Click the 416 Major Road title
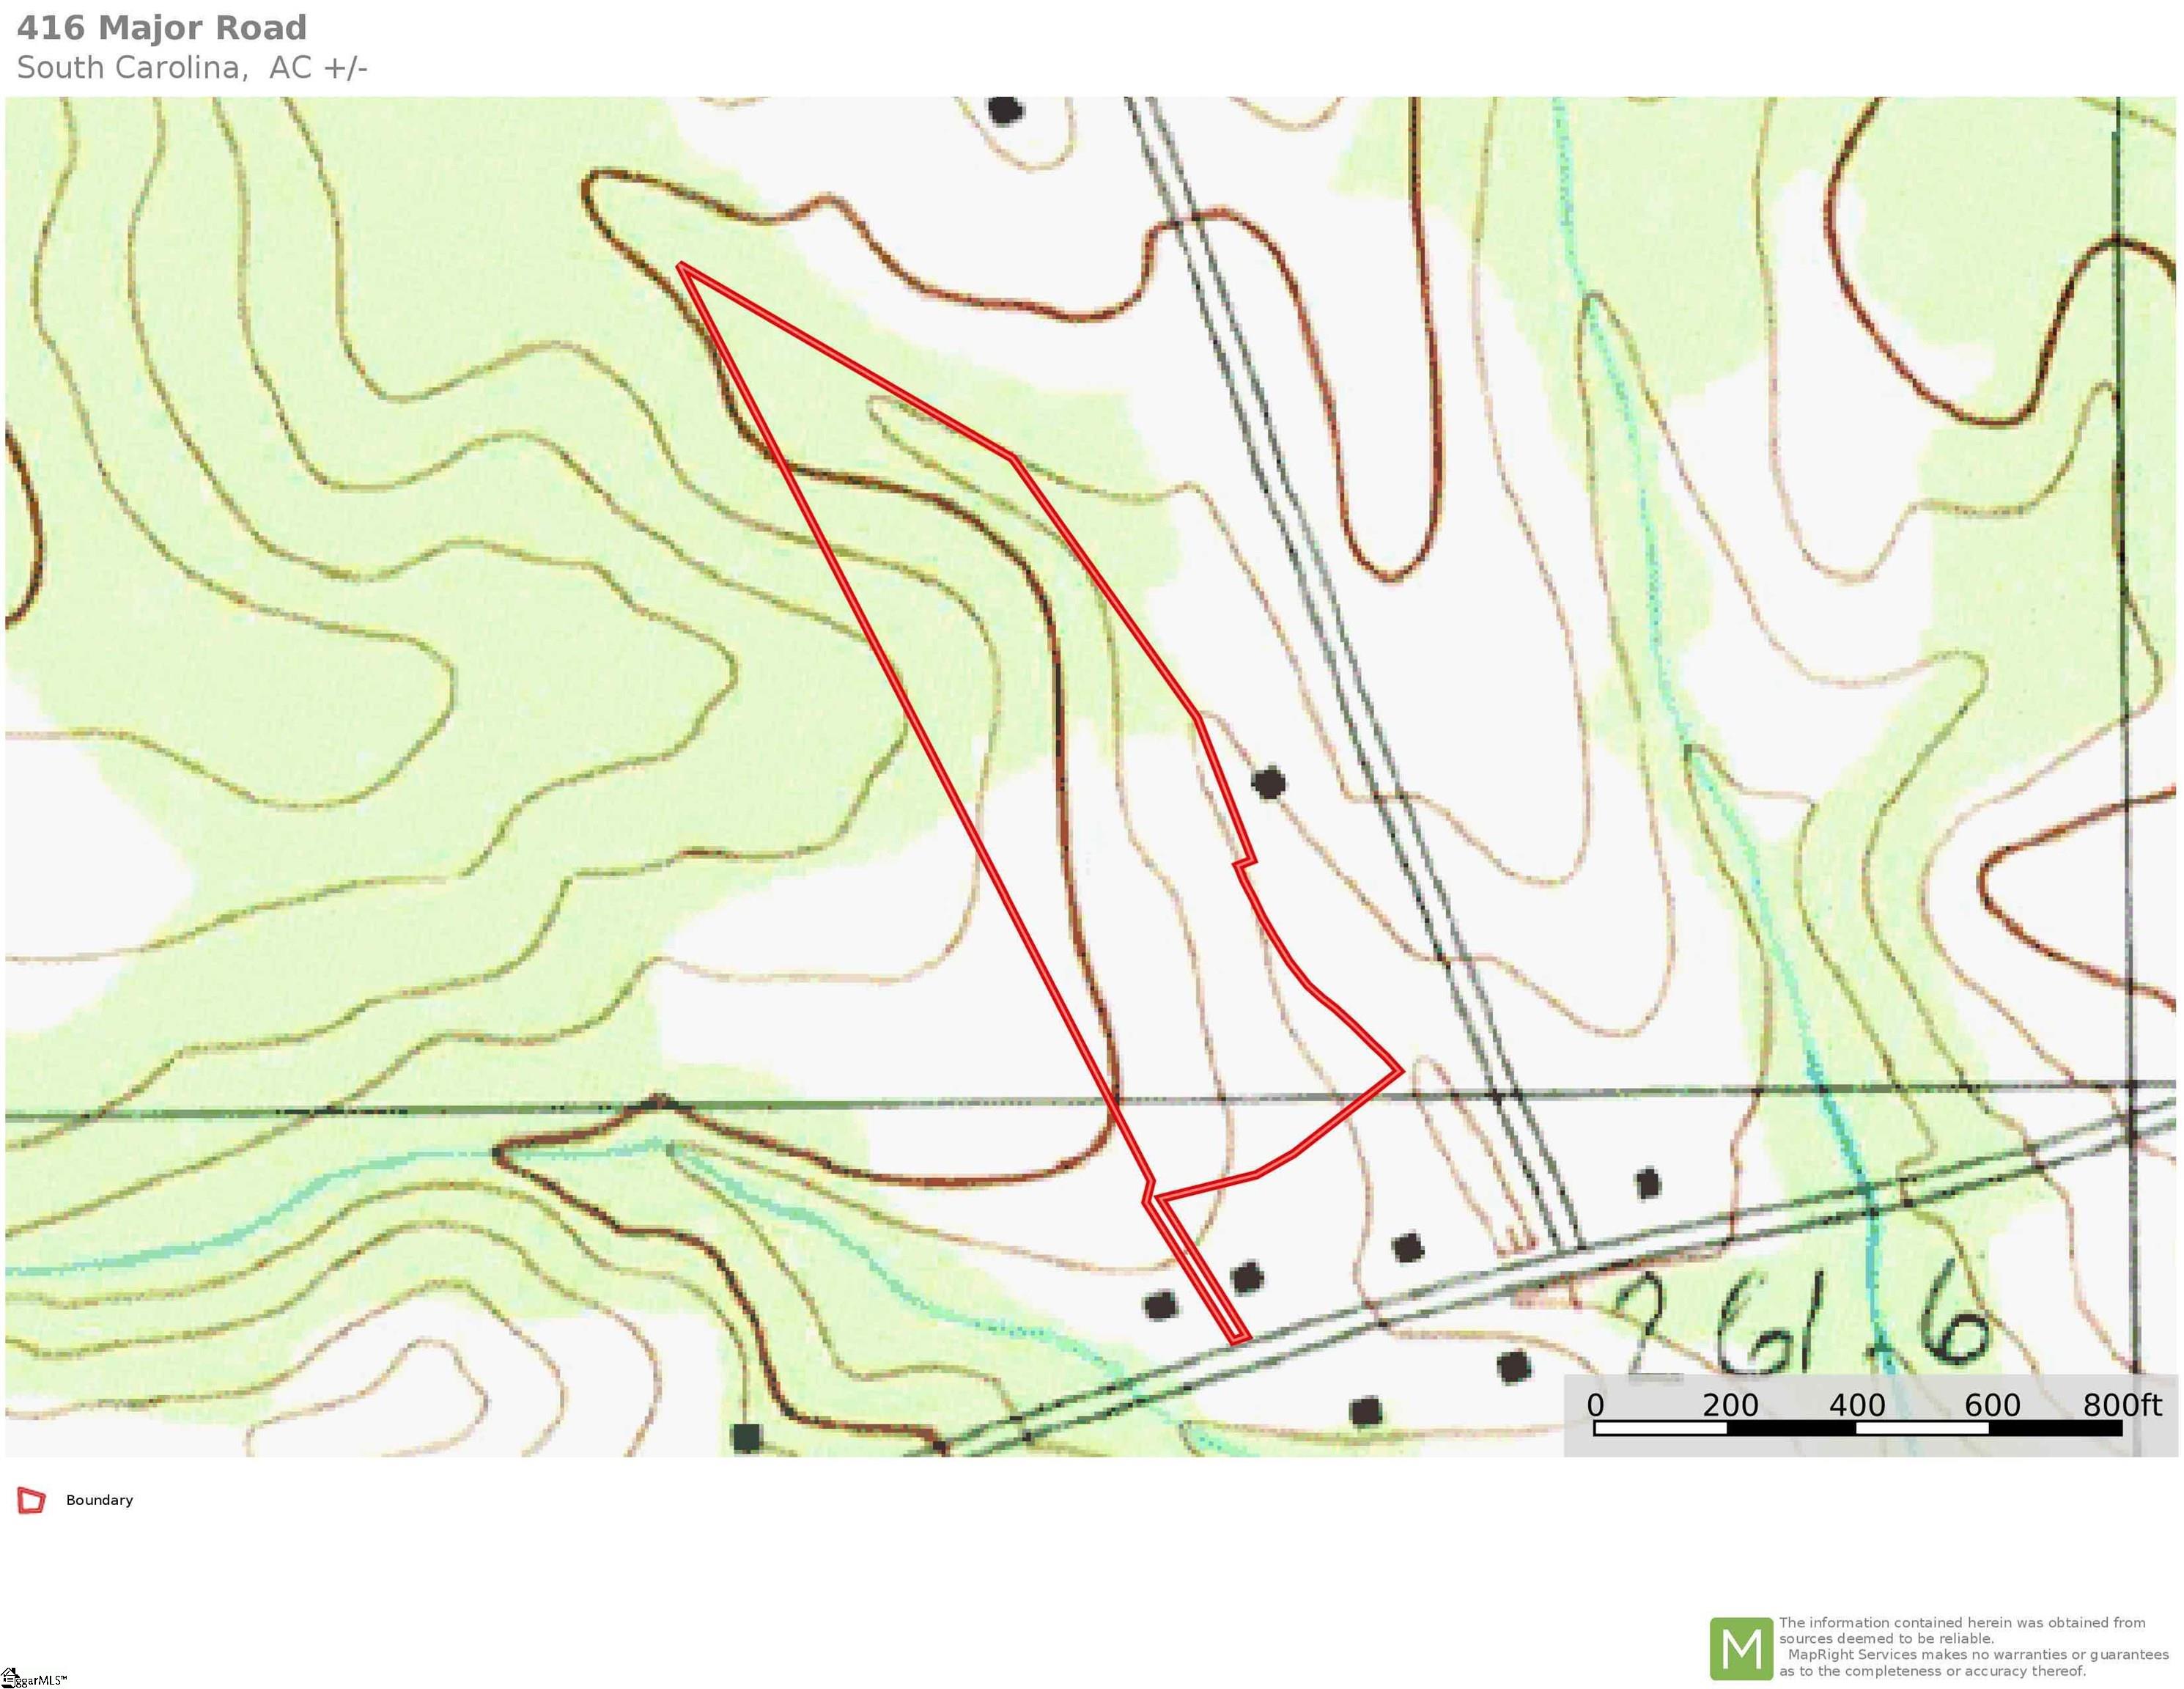 pos(162,28)
